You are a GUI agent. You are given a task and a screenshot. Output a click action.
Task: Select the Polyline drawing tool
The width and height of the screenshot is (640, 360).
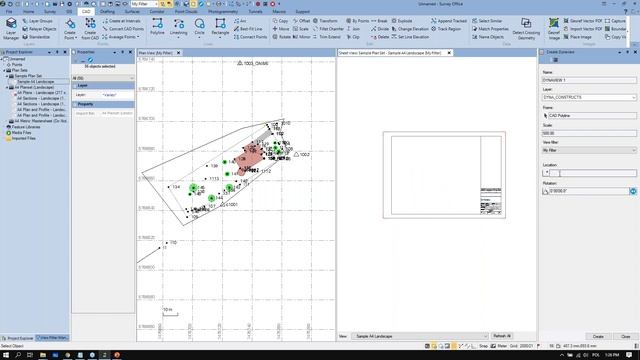pos(157,27)
